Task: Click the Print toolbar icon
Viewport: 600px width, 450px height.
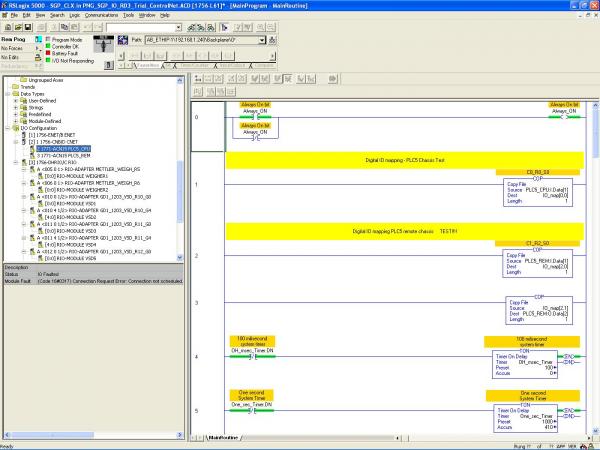Action: (41, 27)
